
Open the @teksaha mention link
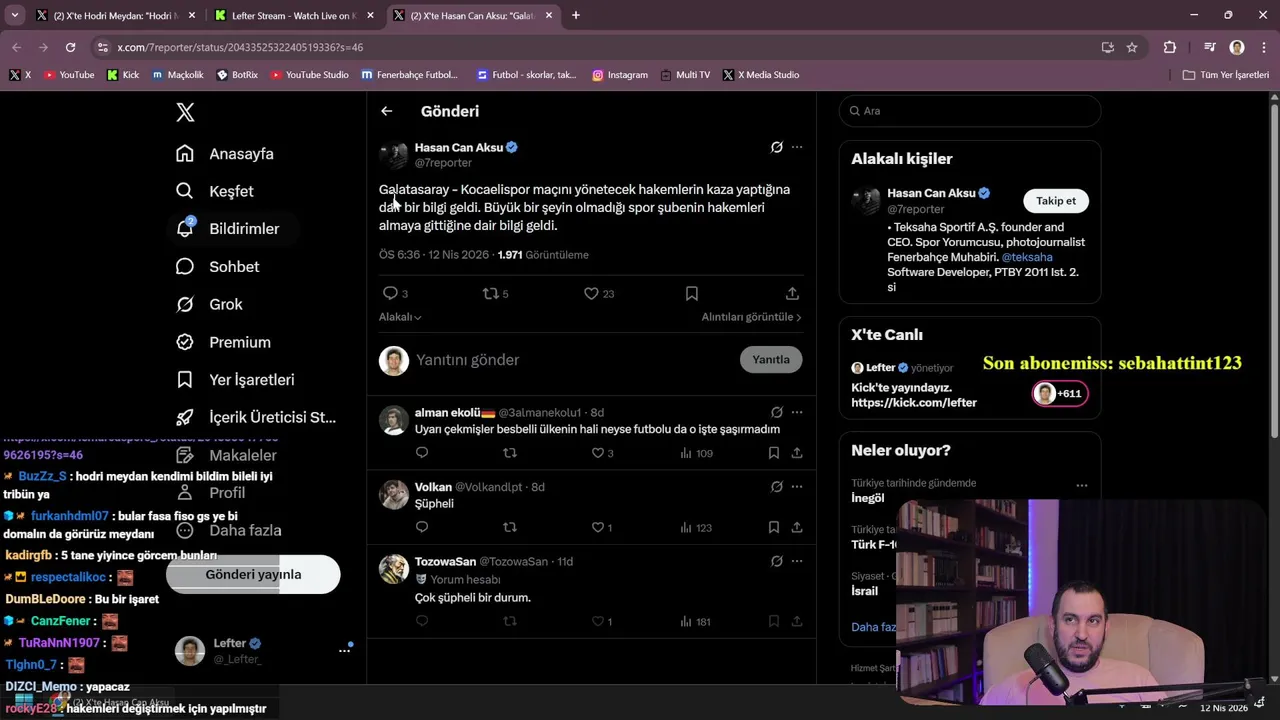click(1027, 257)
